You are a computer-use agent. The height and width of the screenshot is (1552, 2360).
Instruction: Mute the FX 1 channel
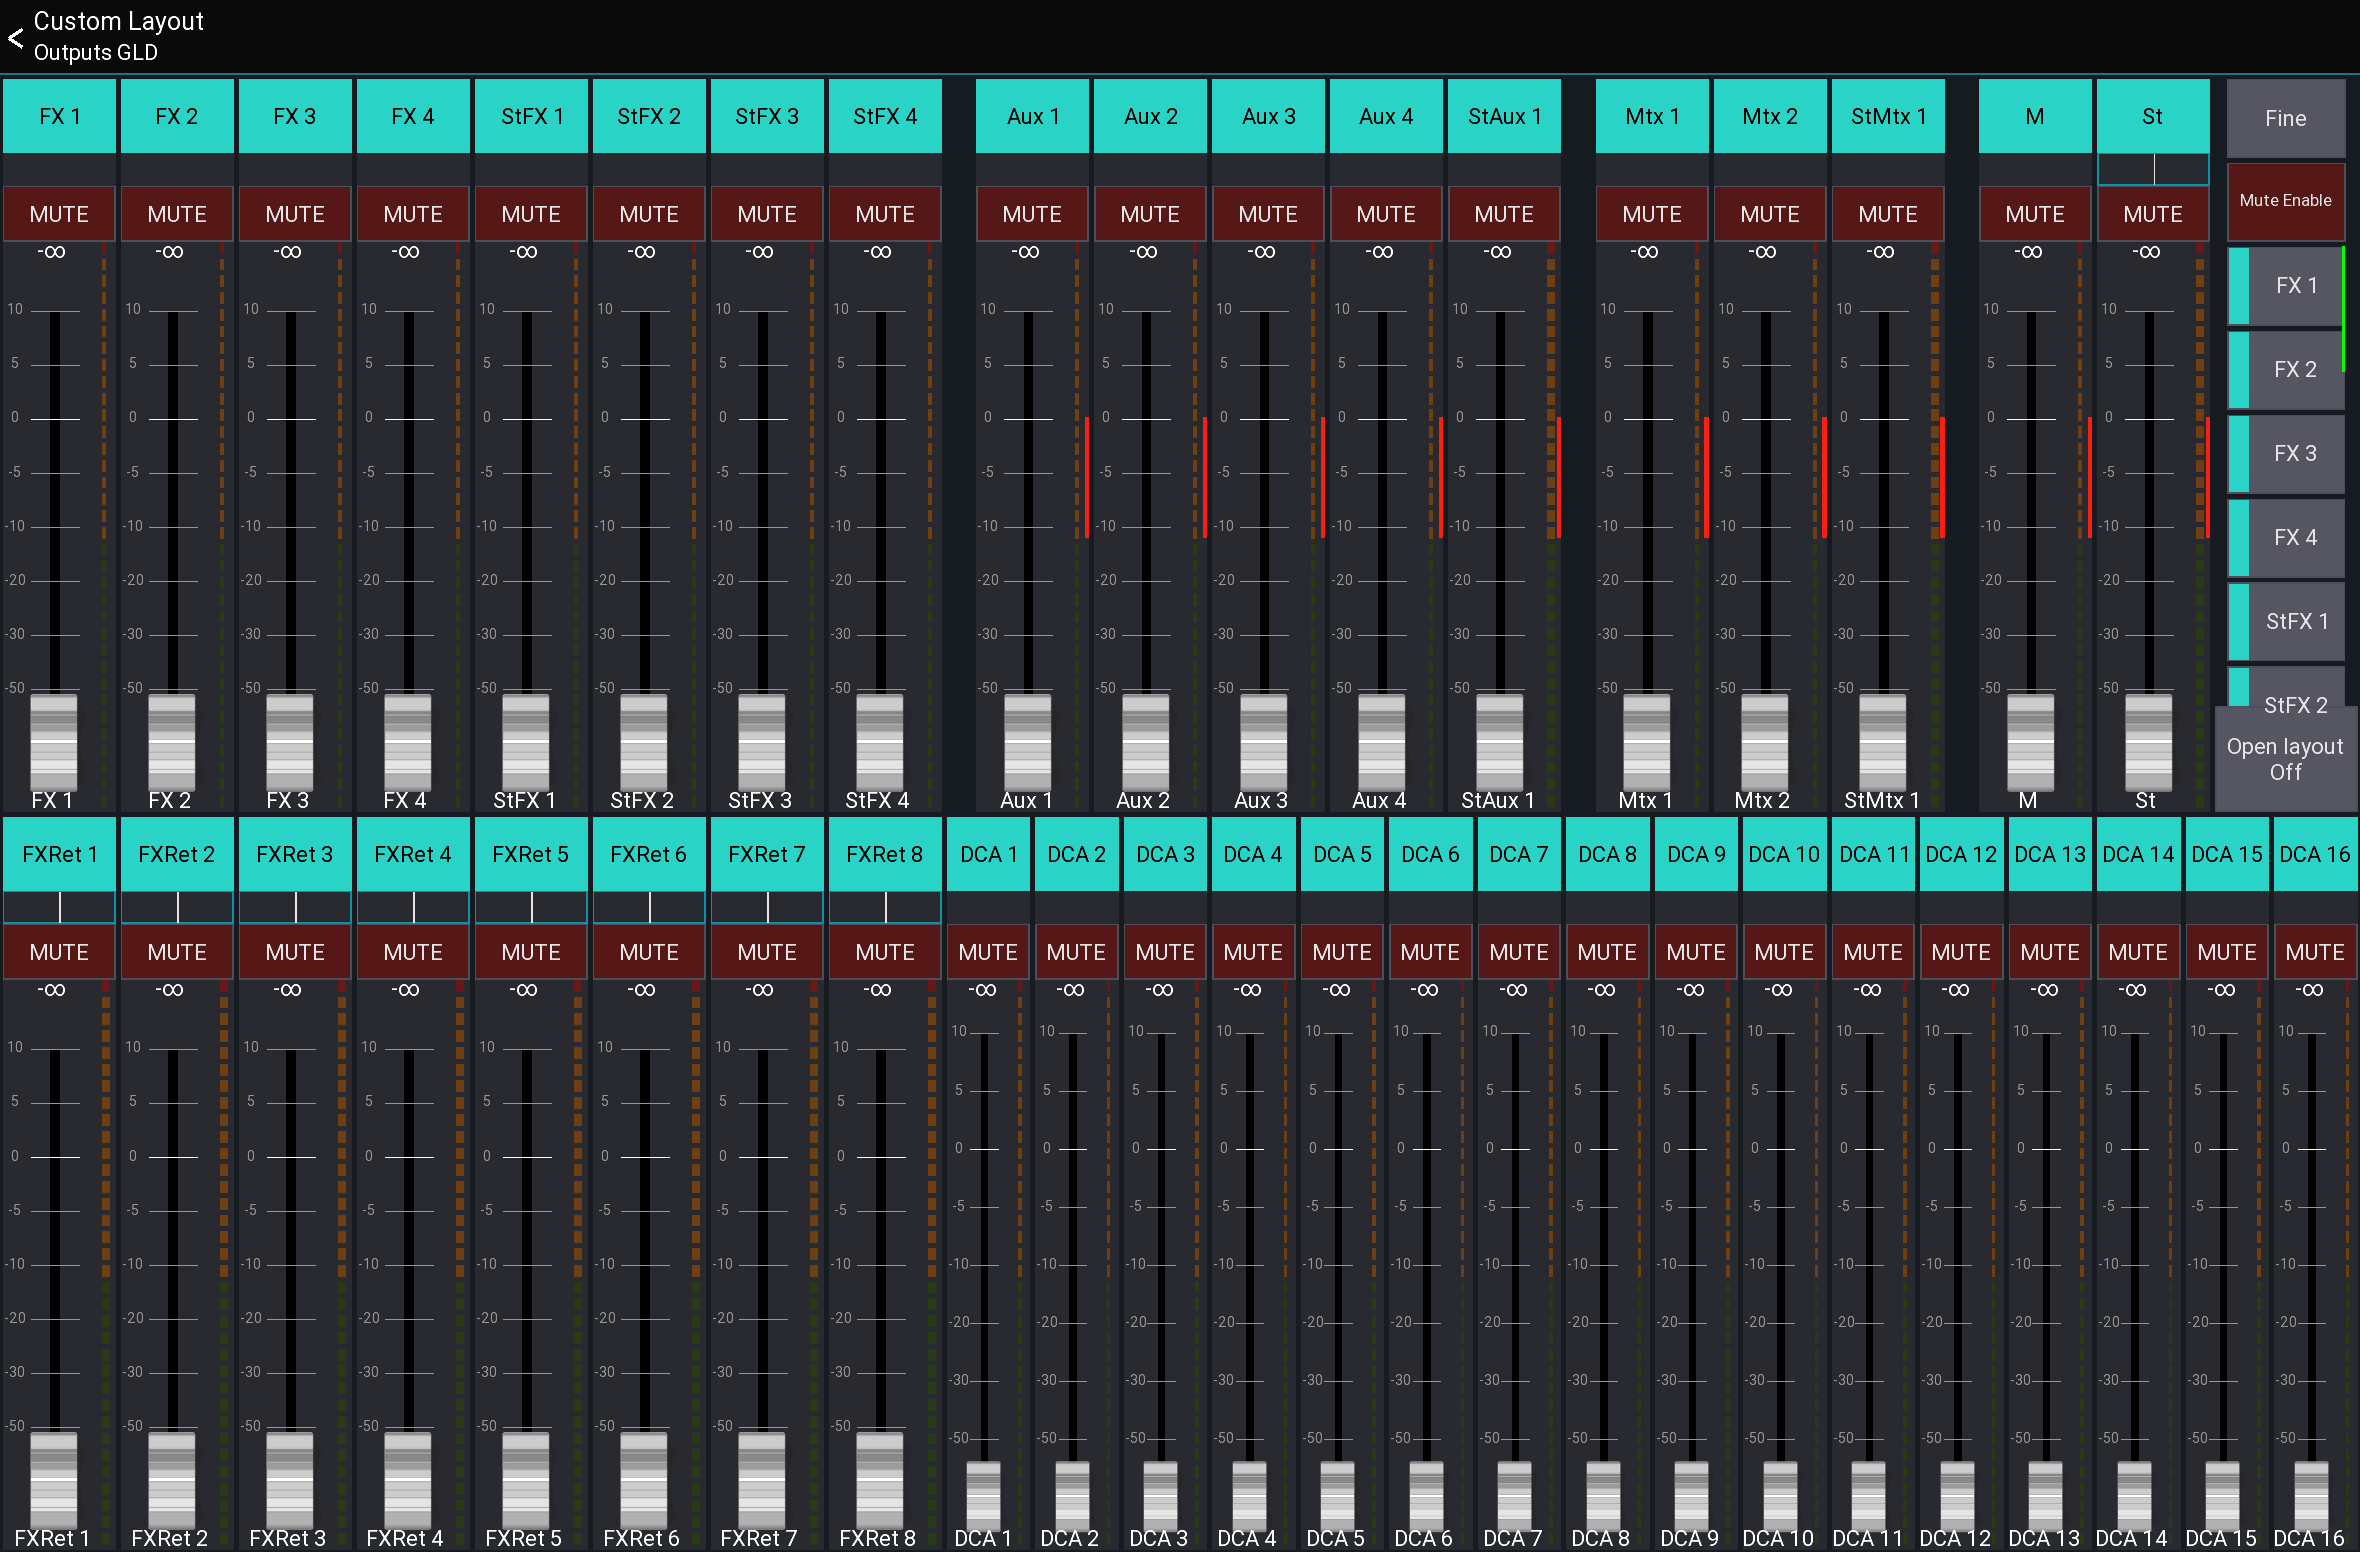59,214
